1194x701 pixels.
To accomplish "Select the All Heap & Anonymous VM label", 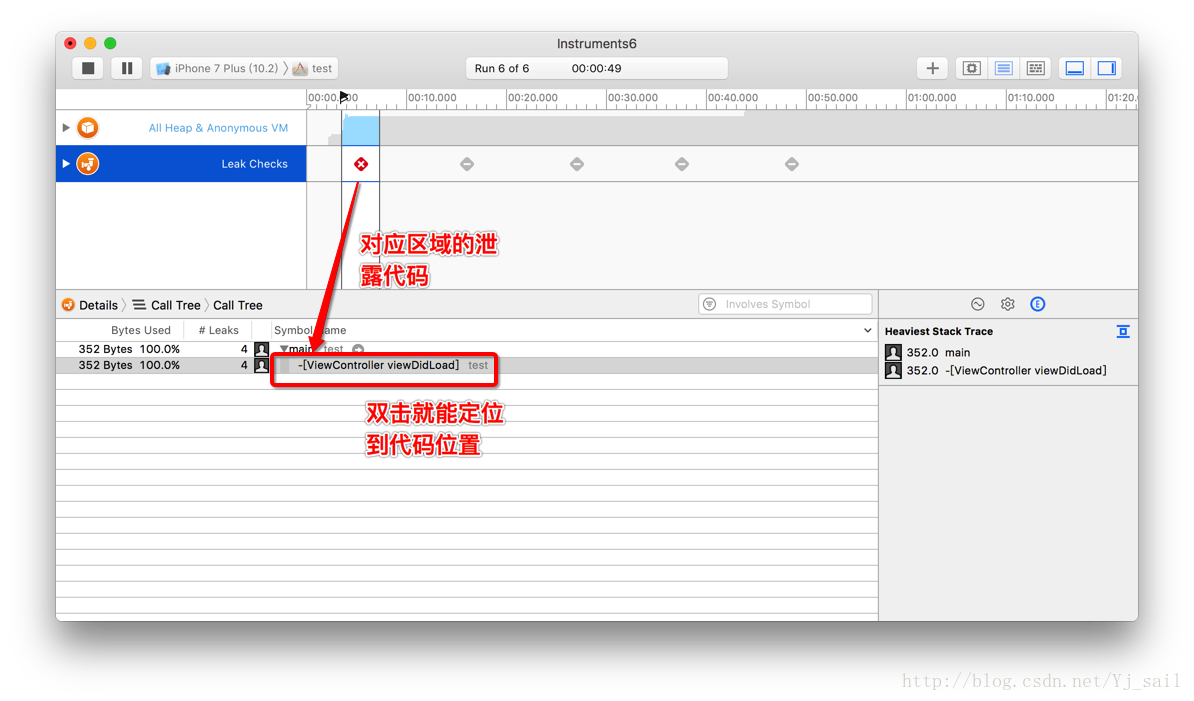I will point(218,128).
